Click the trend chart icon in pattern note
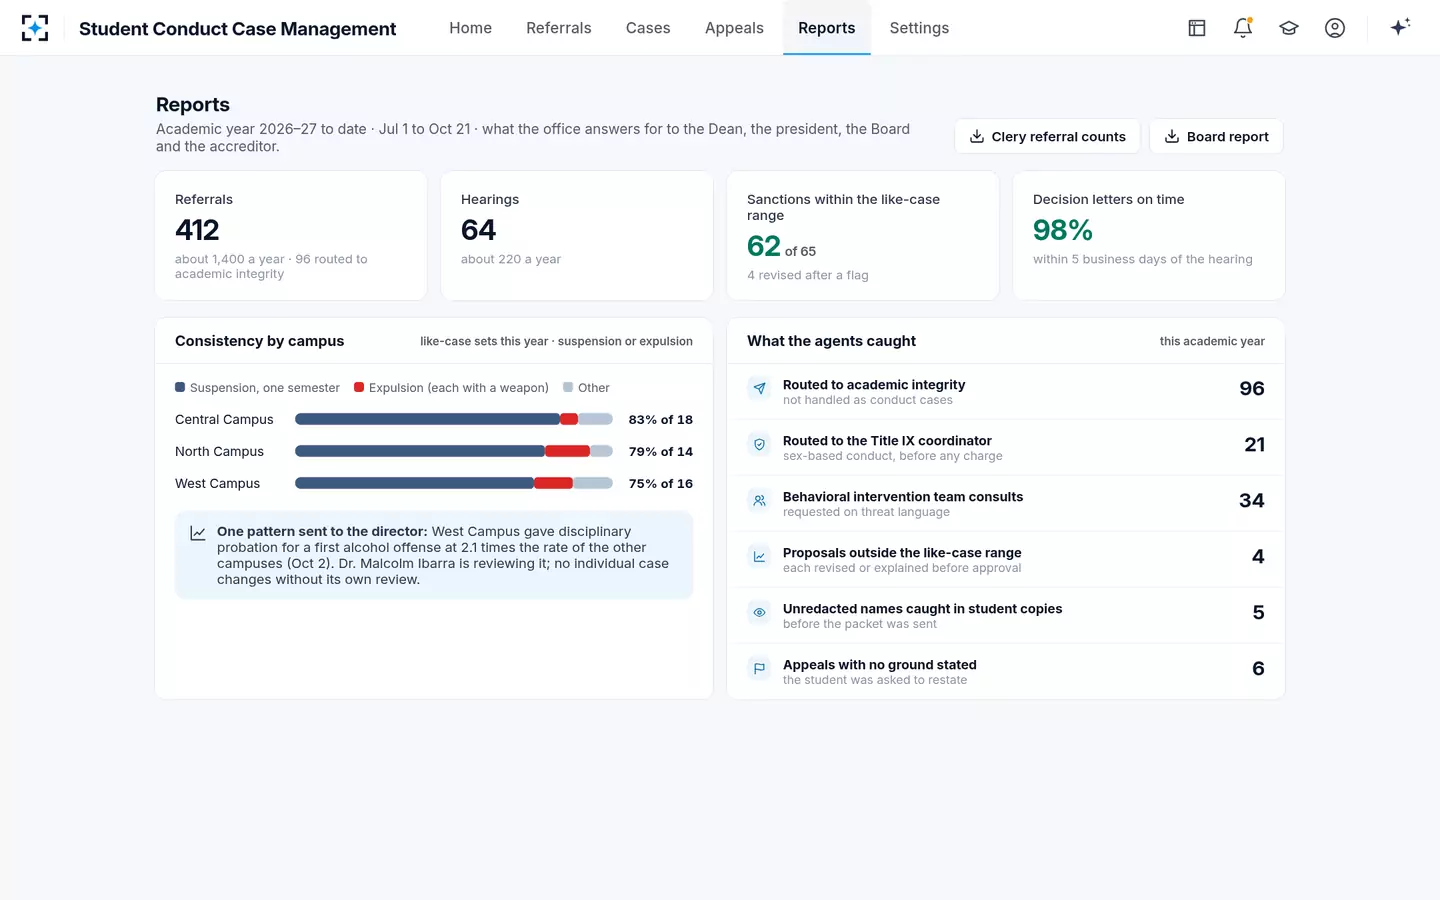The height and width of the screenshot is (900, 1440). point(198,533)
